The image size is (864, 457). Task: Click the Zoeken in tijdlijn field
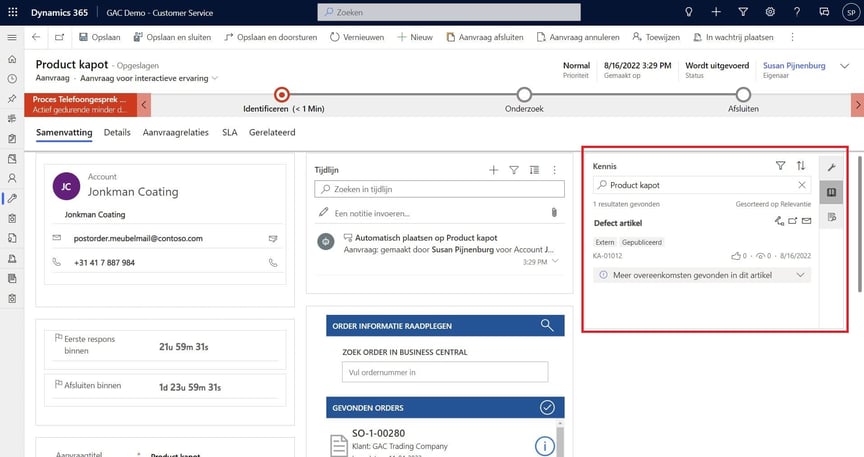tap(439, 189)
